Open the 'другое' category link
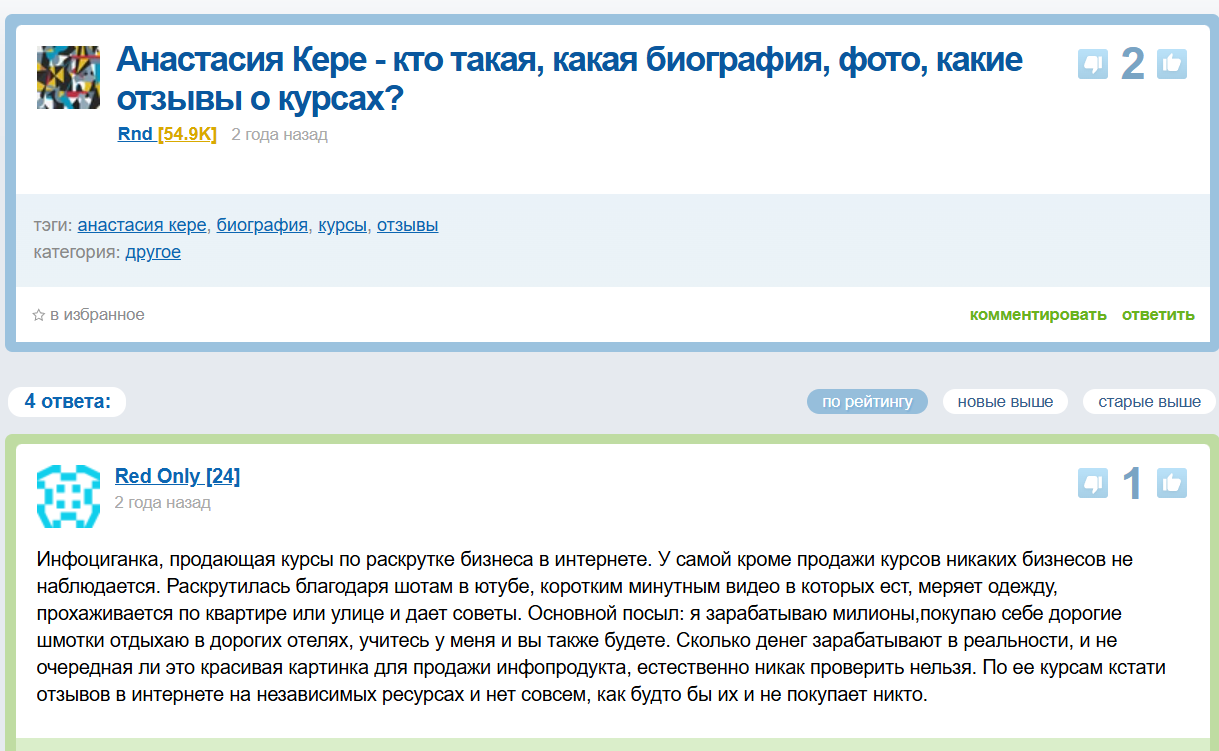This screenshot has height=751, width=1219. (x=153, y=252)
